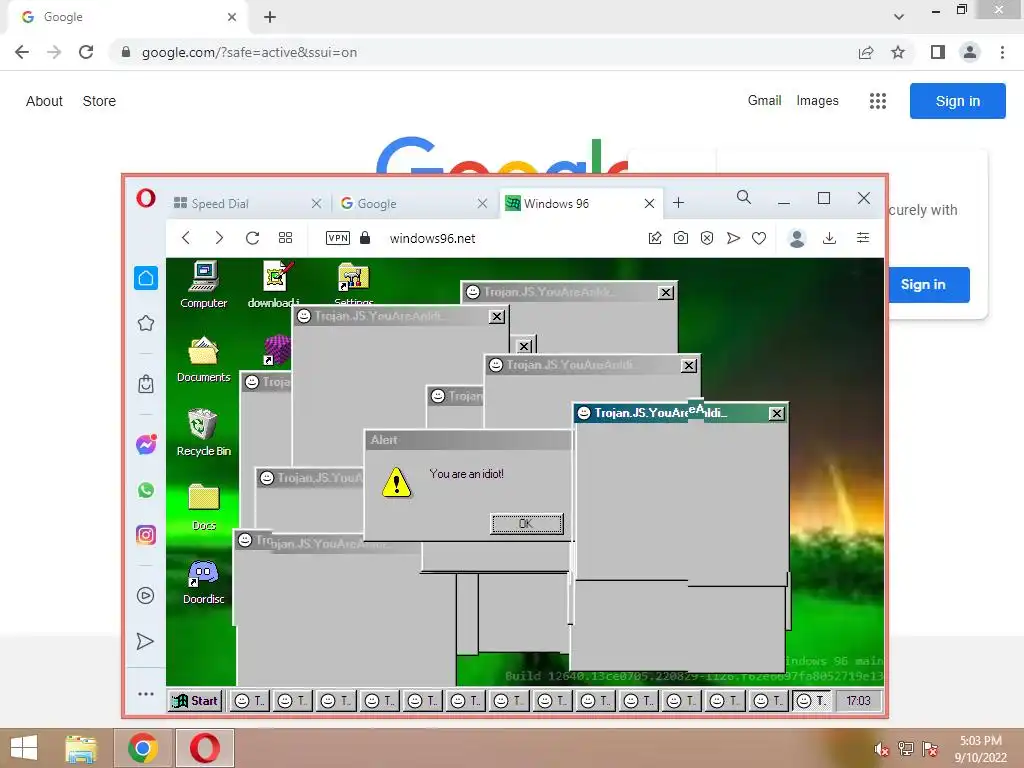Launch the Doordisc shortcut icon
The image size is (1024, 768).
(x=204, y=581)
